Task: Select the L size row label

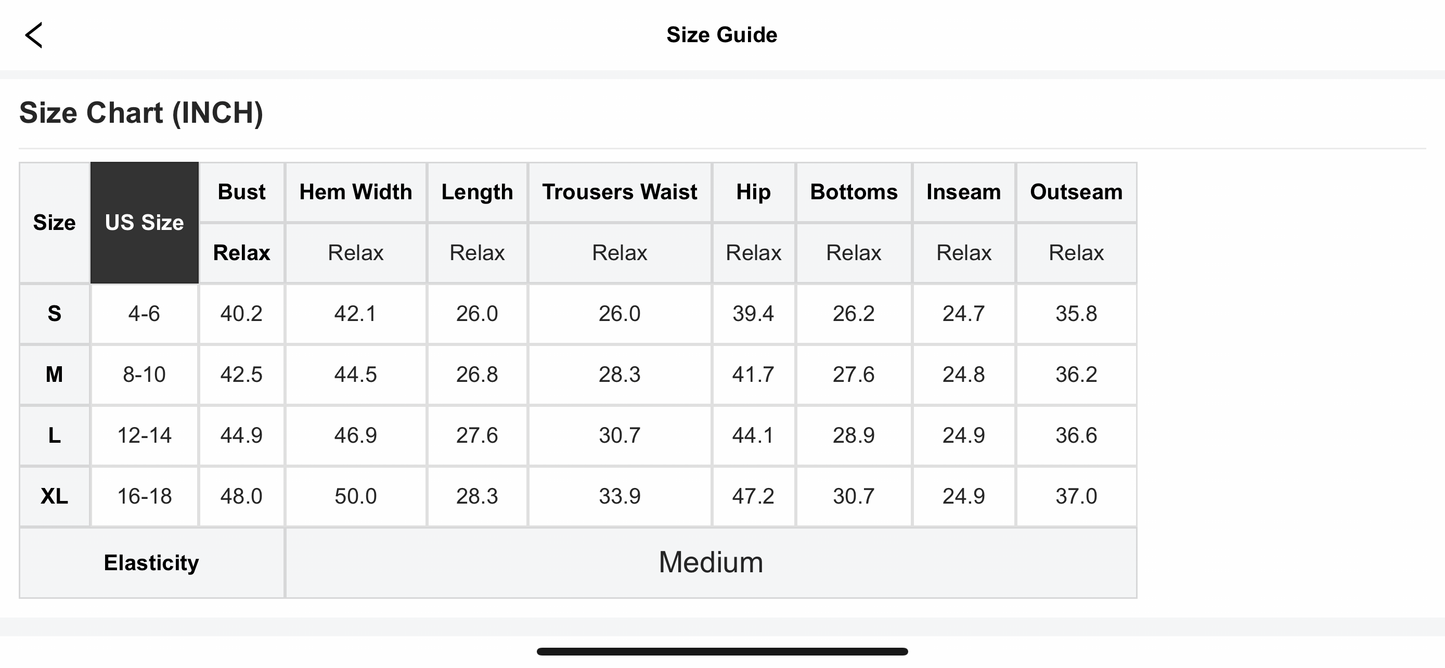Action: coord(54,436)
